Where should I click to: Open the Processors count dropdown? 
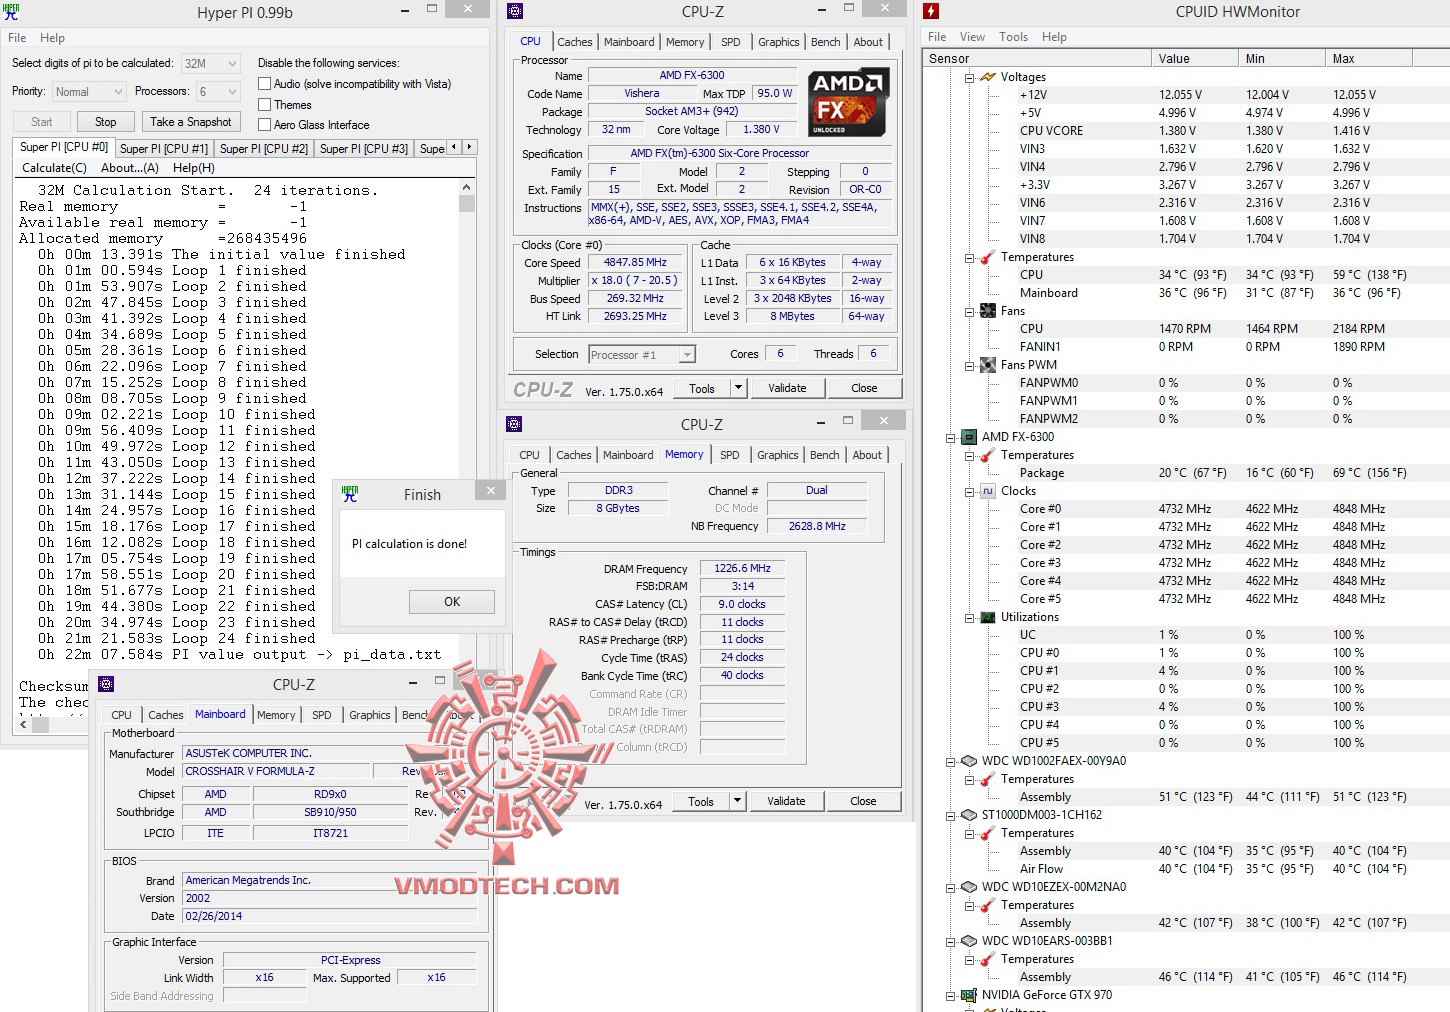[x=218, y=91]
